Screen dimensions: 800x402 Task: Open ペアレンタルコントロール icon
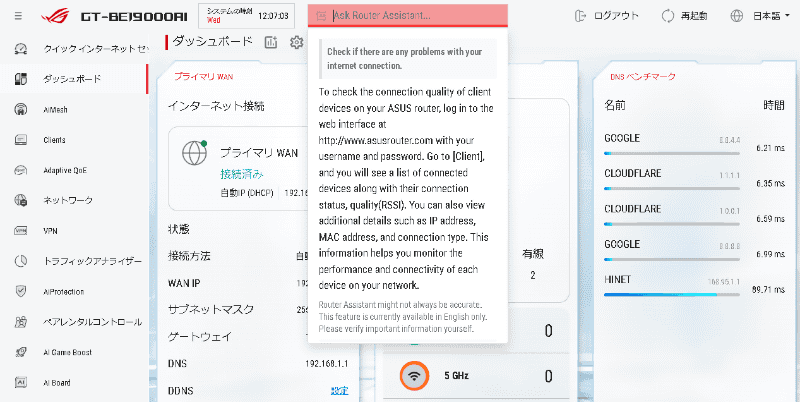[x=20, y=322]
